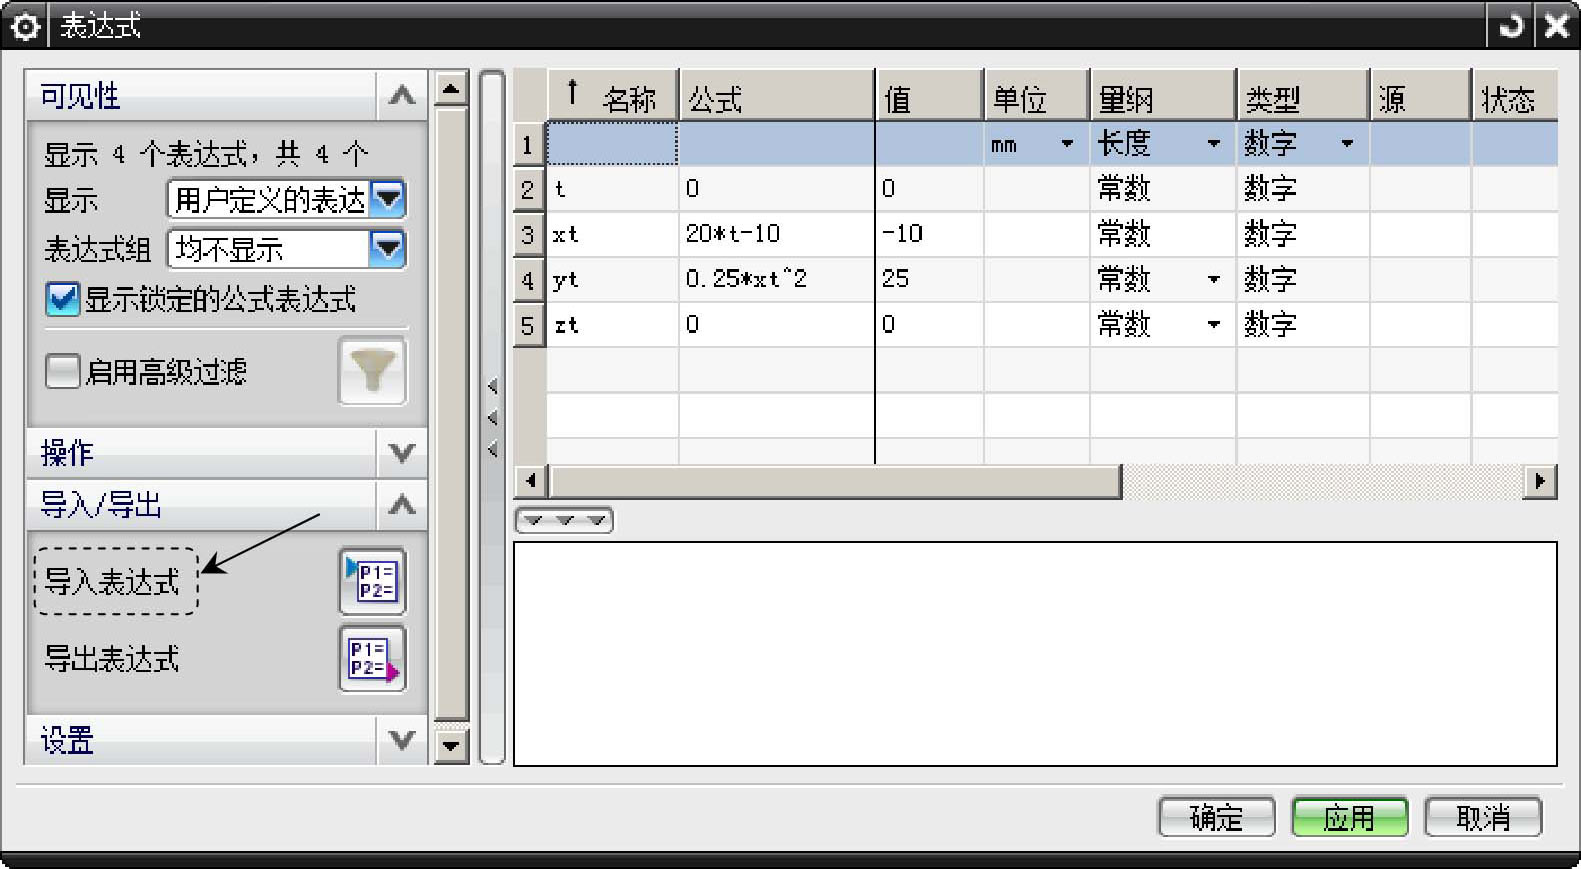Click the 确定 button

coord(1216,818)
